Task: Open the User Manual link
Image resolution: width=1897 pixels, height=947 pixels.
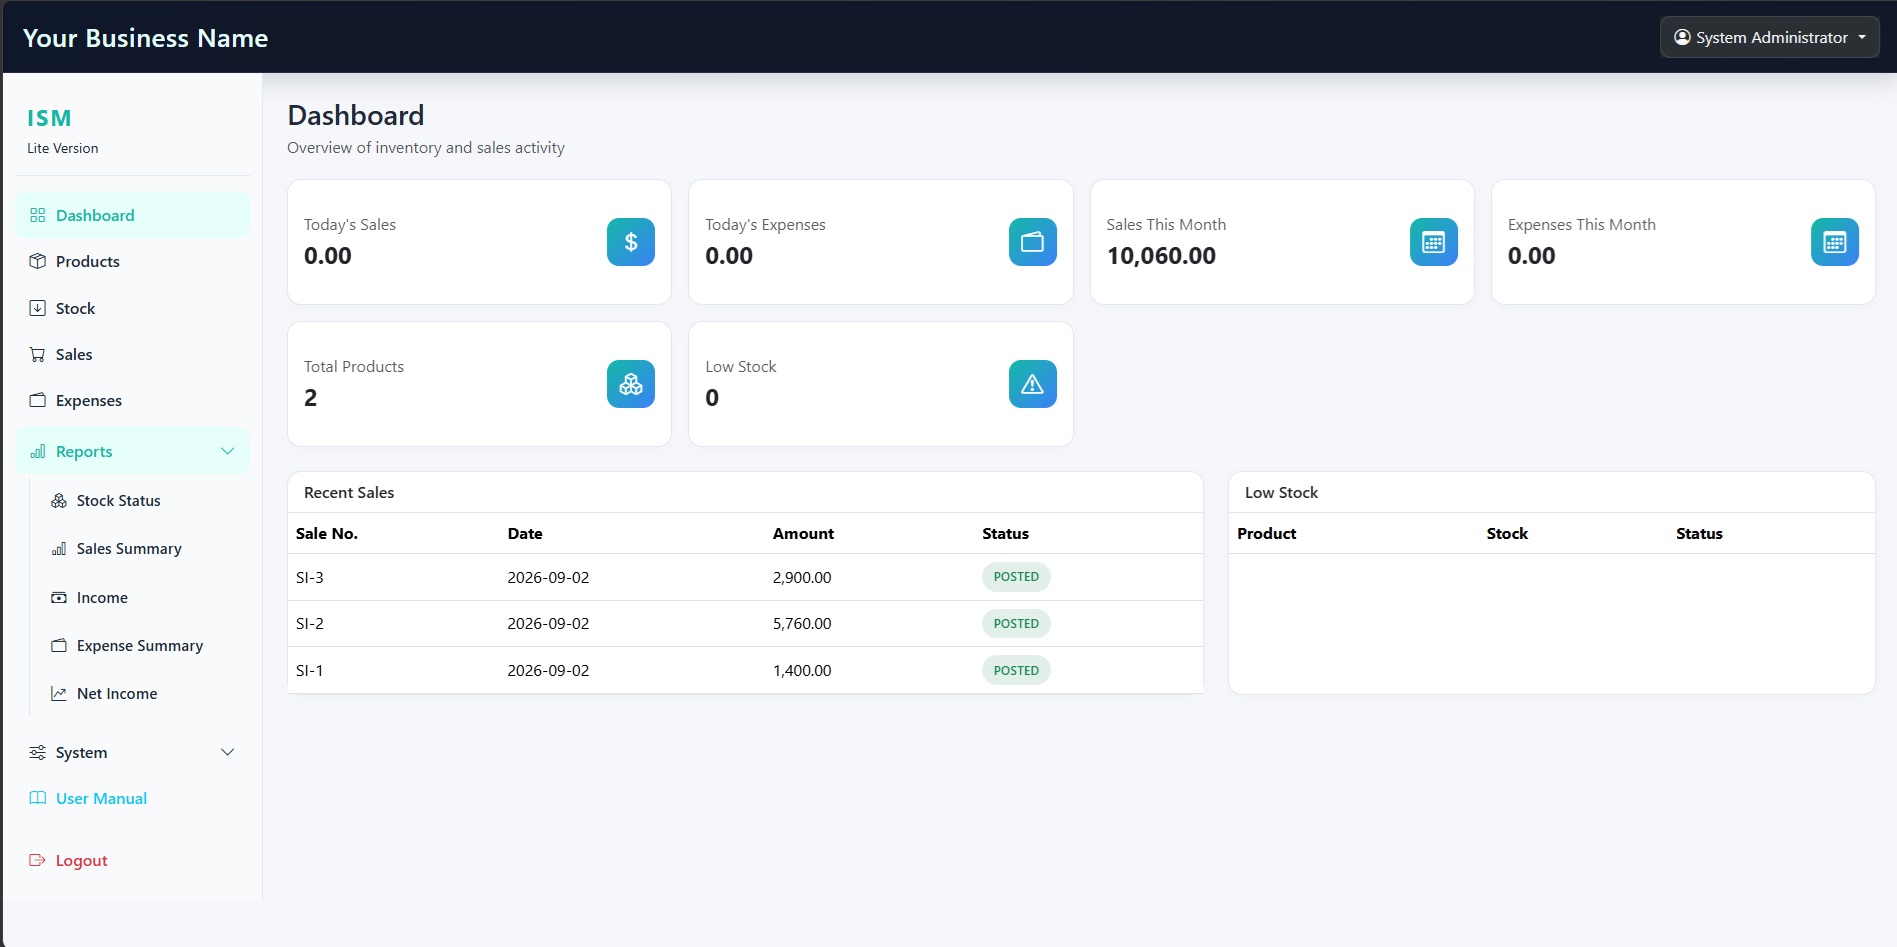Action: pyautogui.click(x=132, y=798)
